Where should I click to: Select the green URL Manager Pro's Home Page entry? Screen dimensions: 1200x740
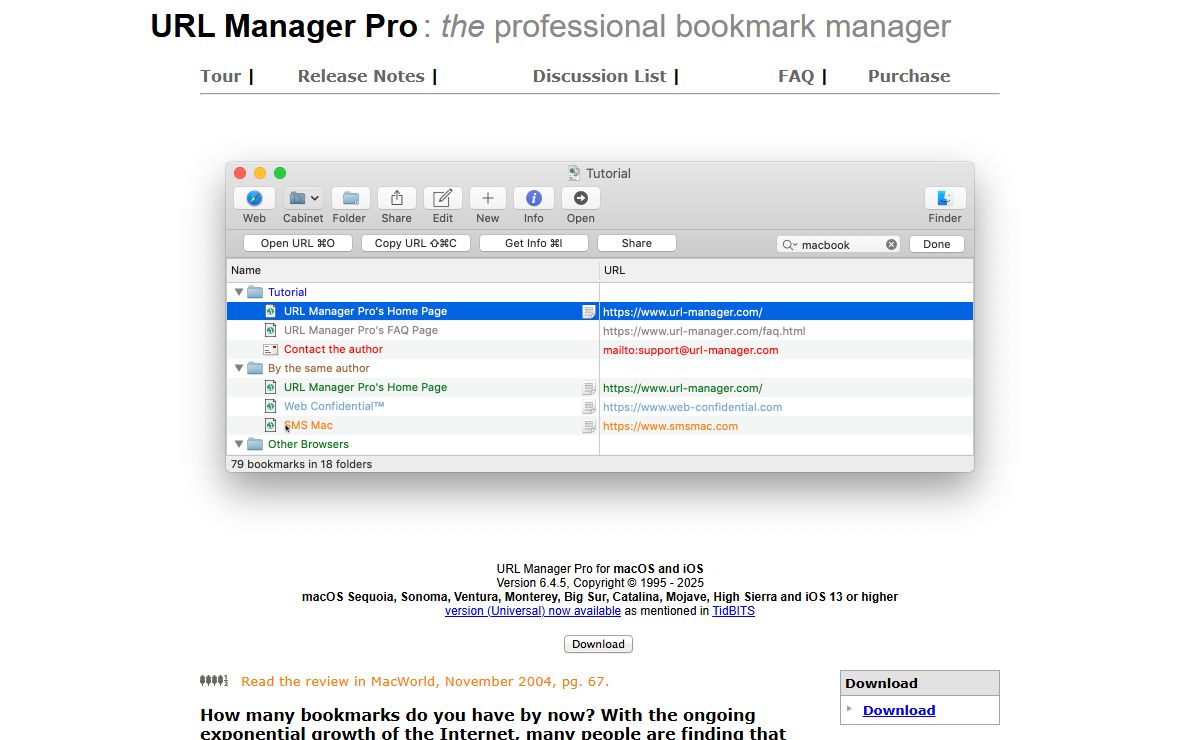click(x=365, y=387)
